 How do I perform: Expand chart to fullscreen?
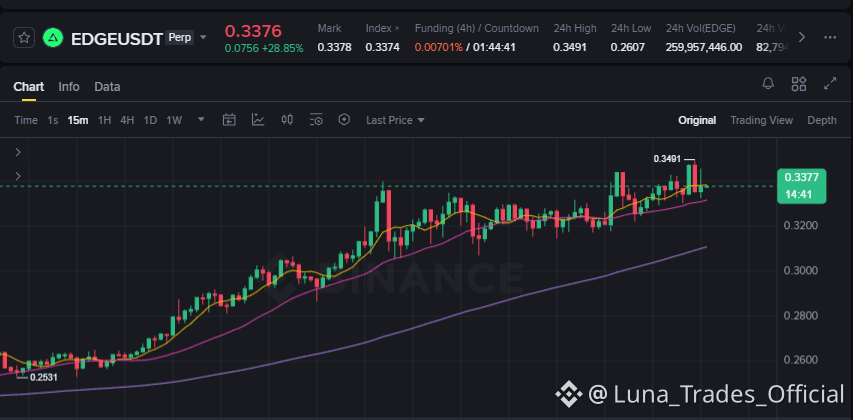(830, 83)
